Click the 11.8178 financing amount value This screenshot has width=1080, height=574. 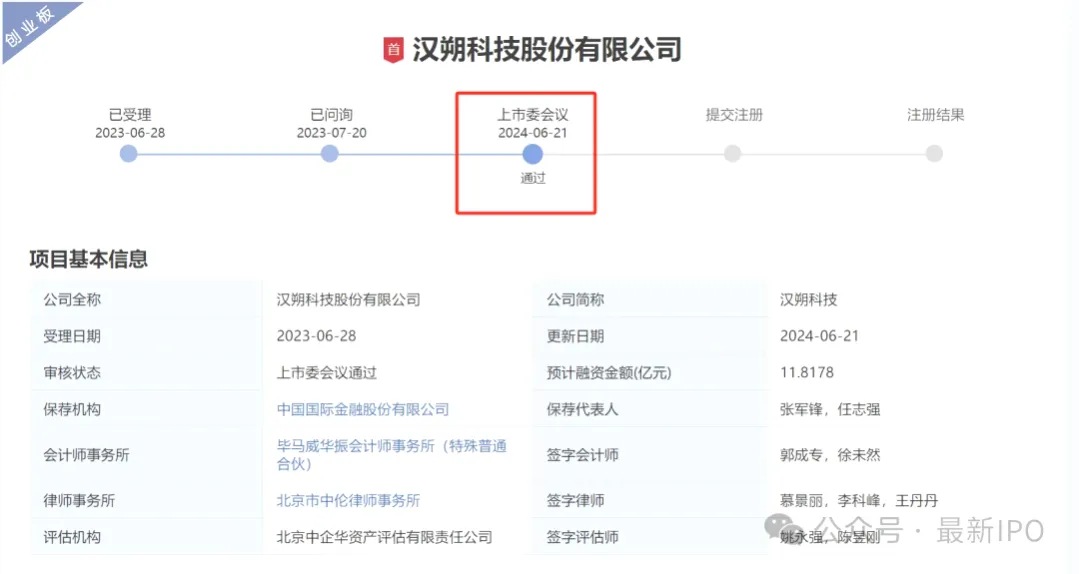coord(807,373)
